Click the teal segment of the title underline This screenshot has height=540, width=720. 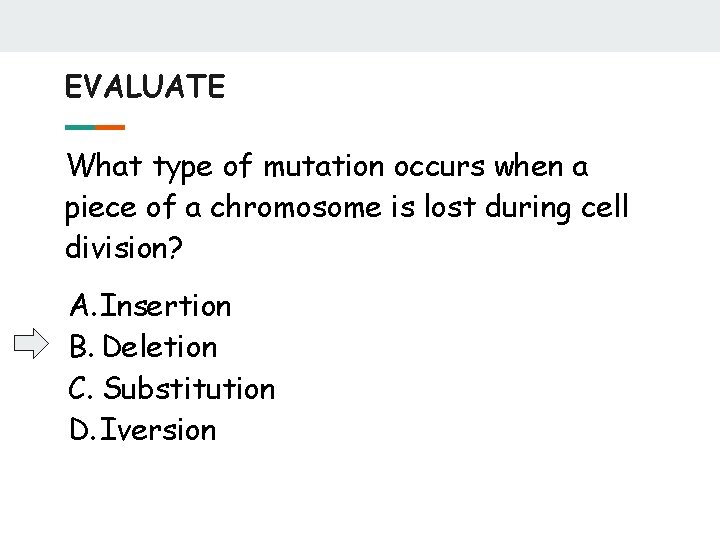80,127
